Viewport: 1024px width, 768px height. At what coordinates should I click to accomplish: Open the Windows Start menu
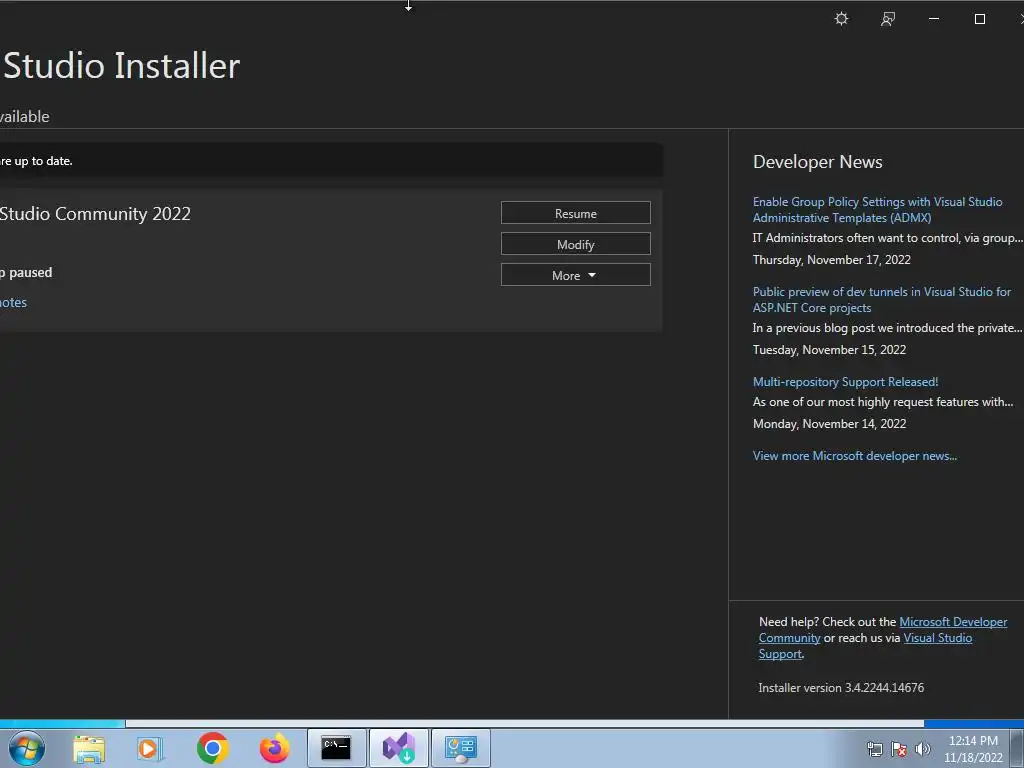click(26, 748)
